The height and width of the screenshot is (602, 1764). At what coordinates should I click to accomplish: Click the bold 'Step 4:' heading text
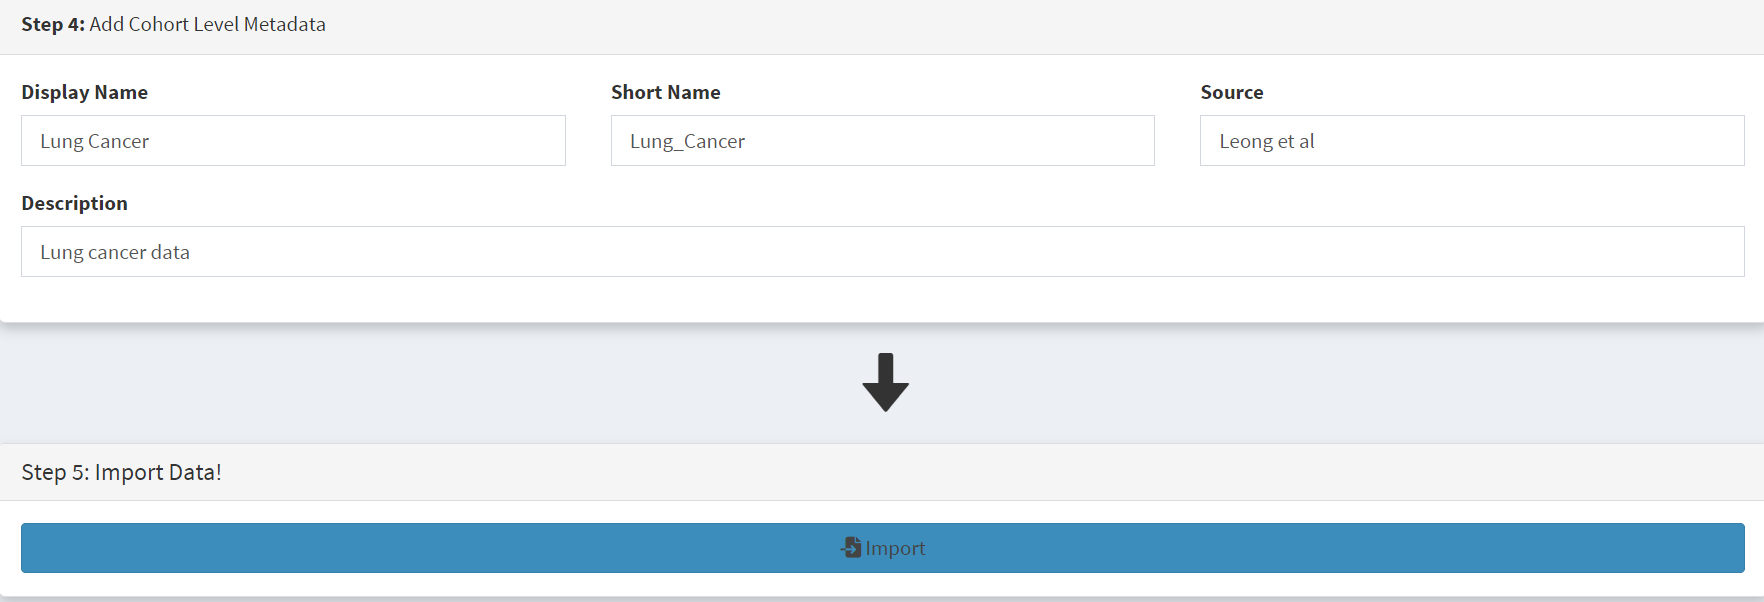click(53, 24)
